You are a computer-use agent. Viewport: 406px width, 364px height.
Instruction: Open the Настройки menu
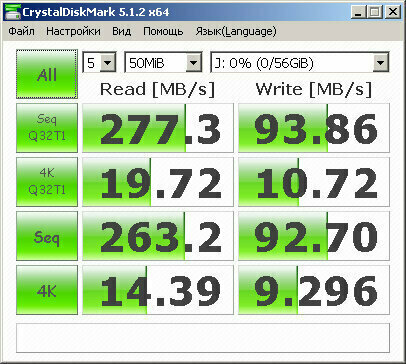[x=73, y=31]
